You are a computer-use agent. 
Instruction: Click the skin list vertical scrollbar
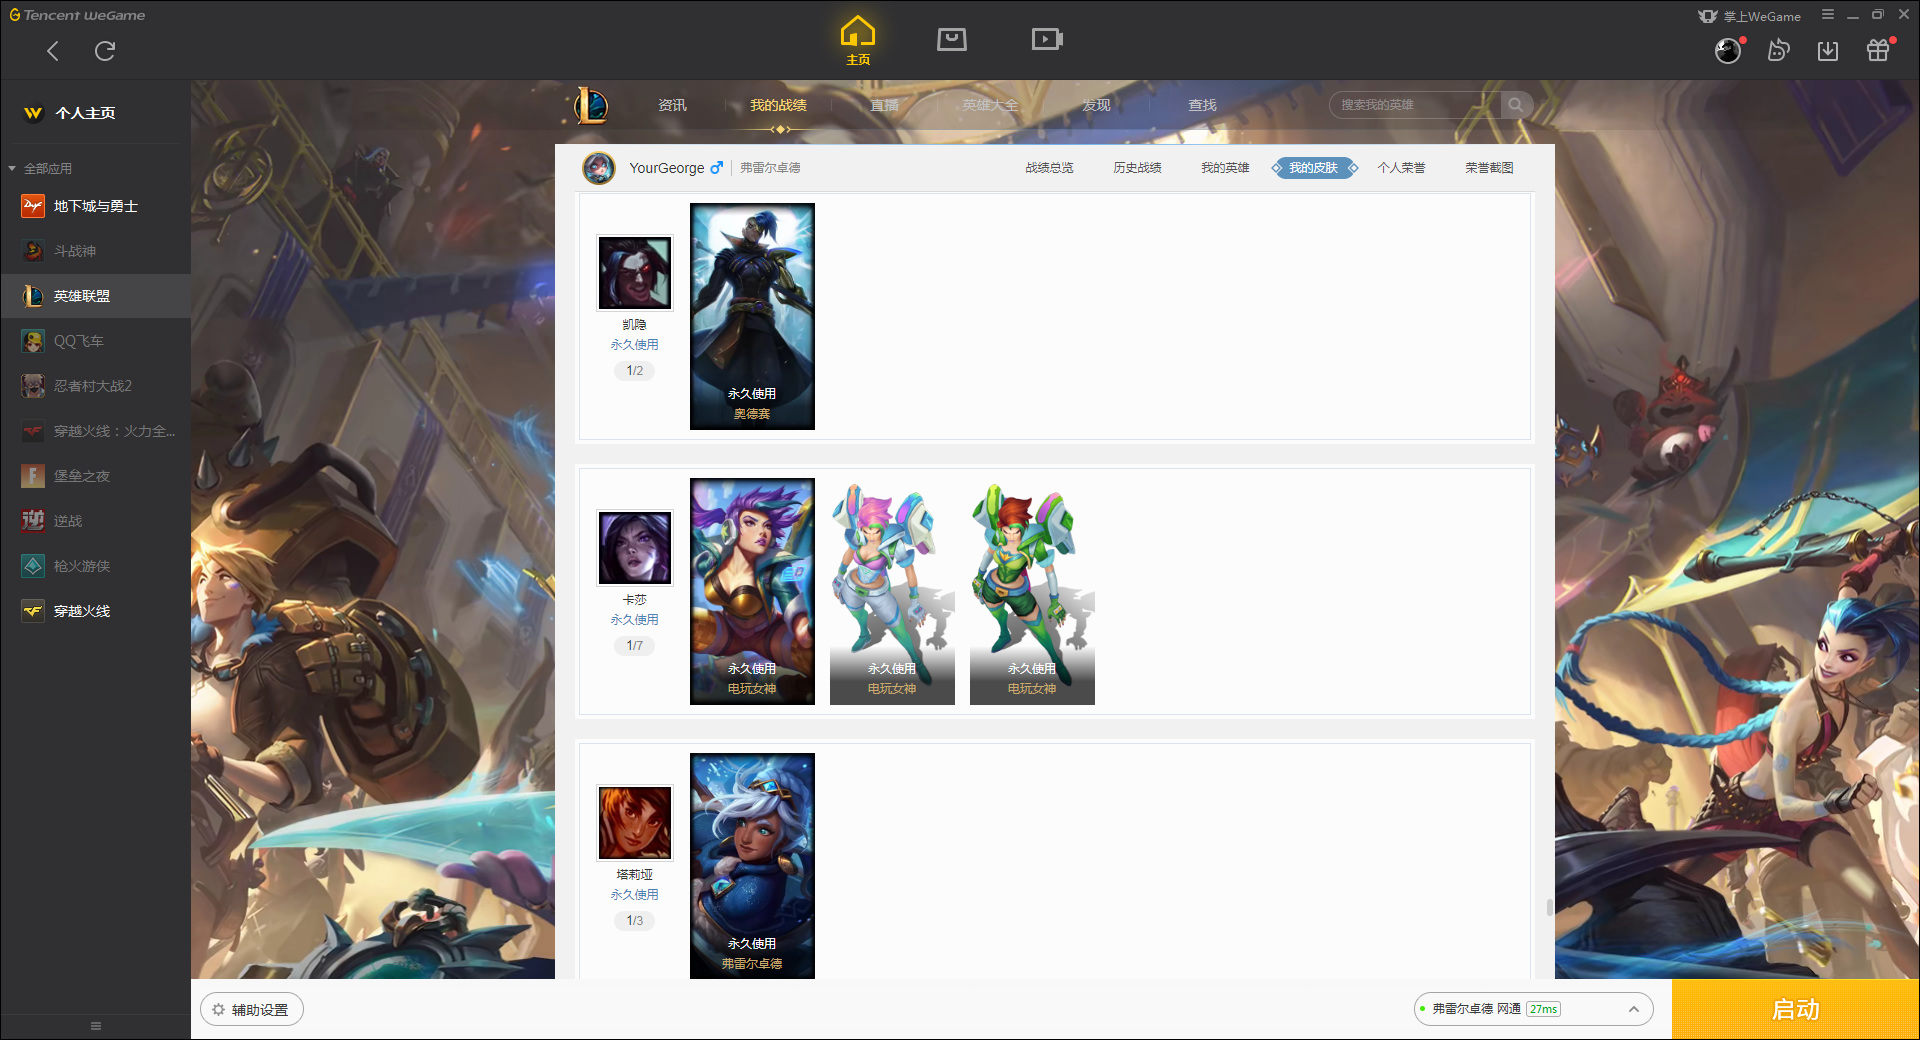coord(1549,907)
